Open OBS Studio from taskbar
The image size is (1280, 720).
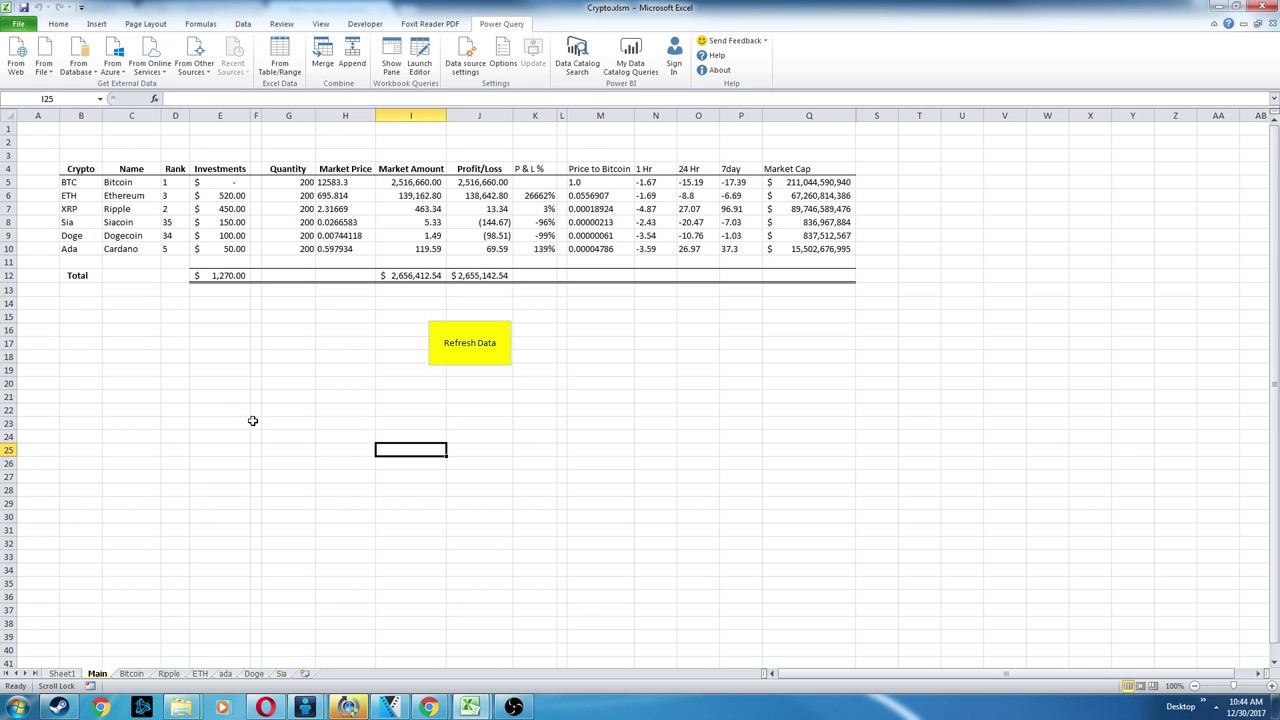513,707
